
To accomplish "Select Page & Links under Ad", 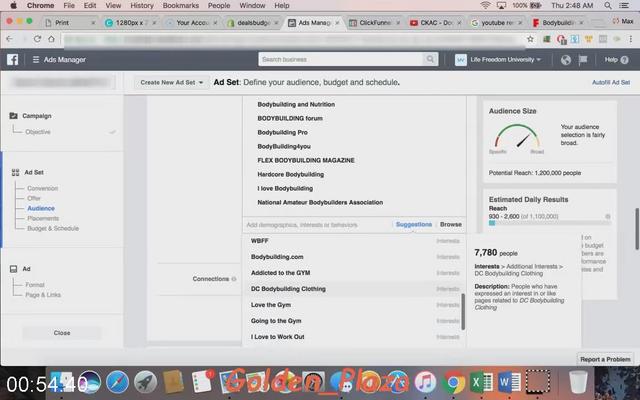I will [43, 295].
